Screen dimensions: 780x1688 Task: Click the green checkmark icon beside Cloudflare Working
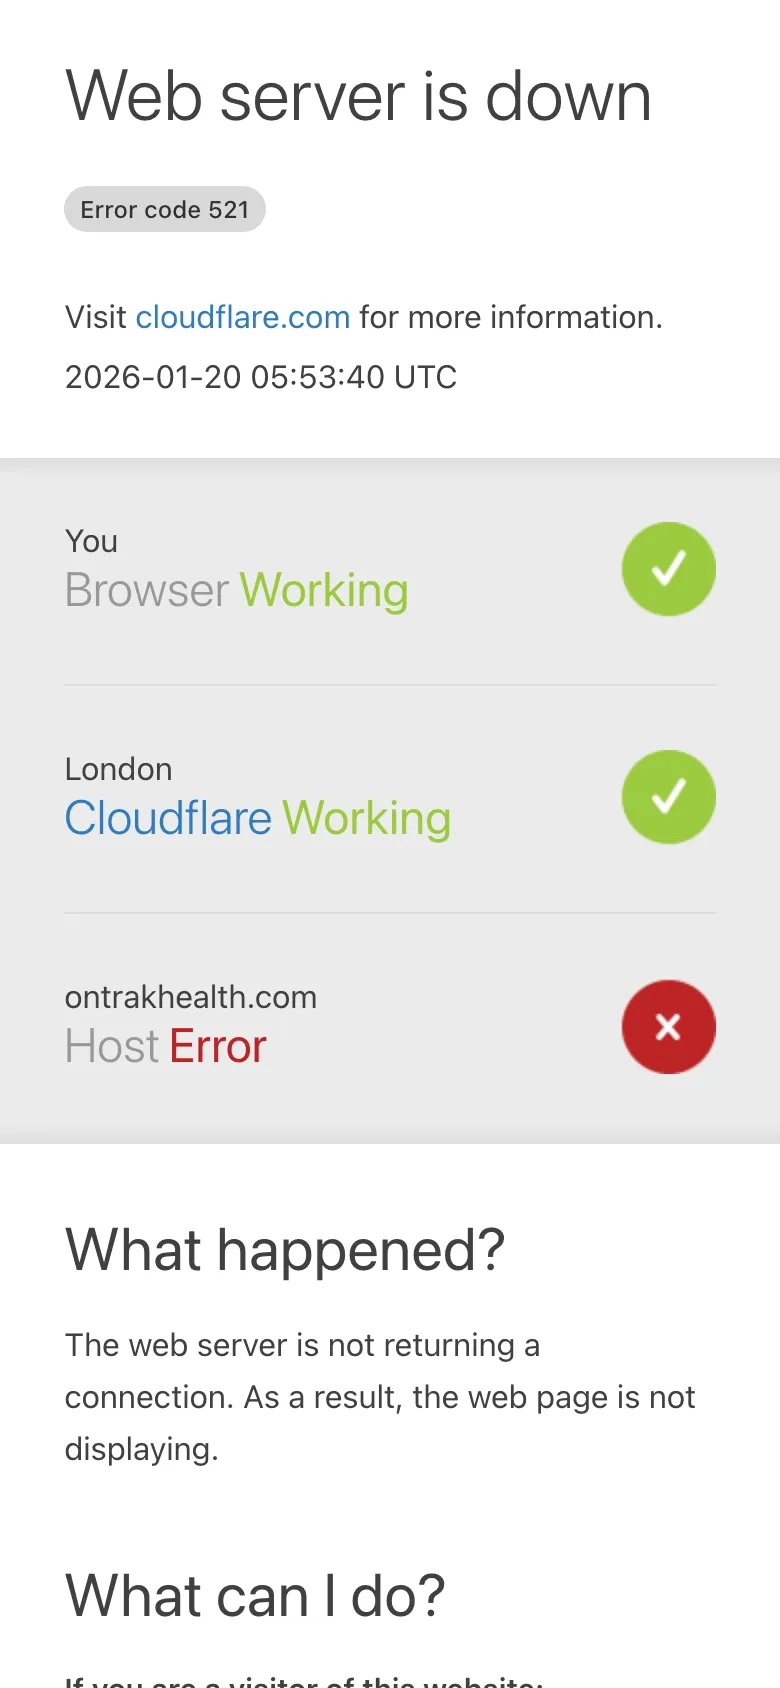point(669,797)
